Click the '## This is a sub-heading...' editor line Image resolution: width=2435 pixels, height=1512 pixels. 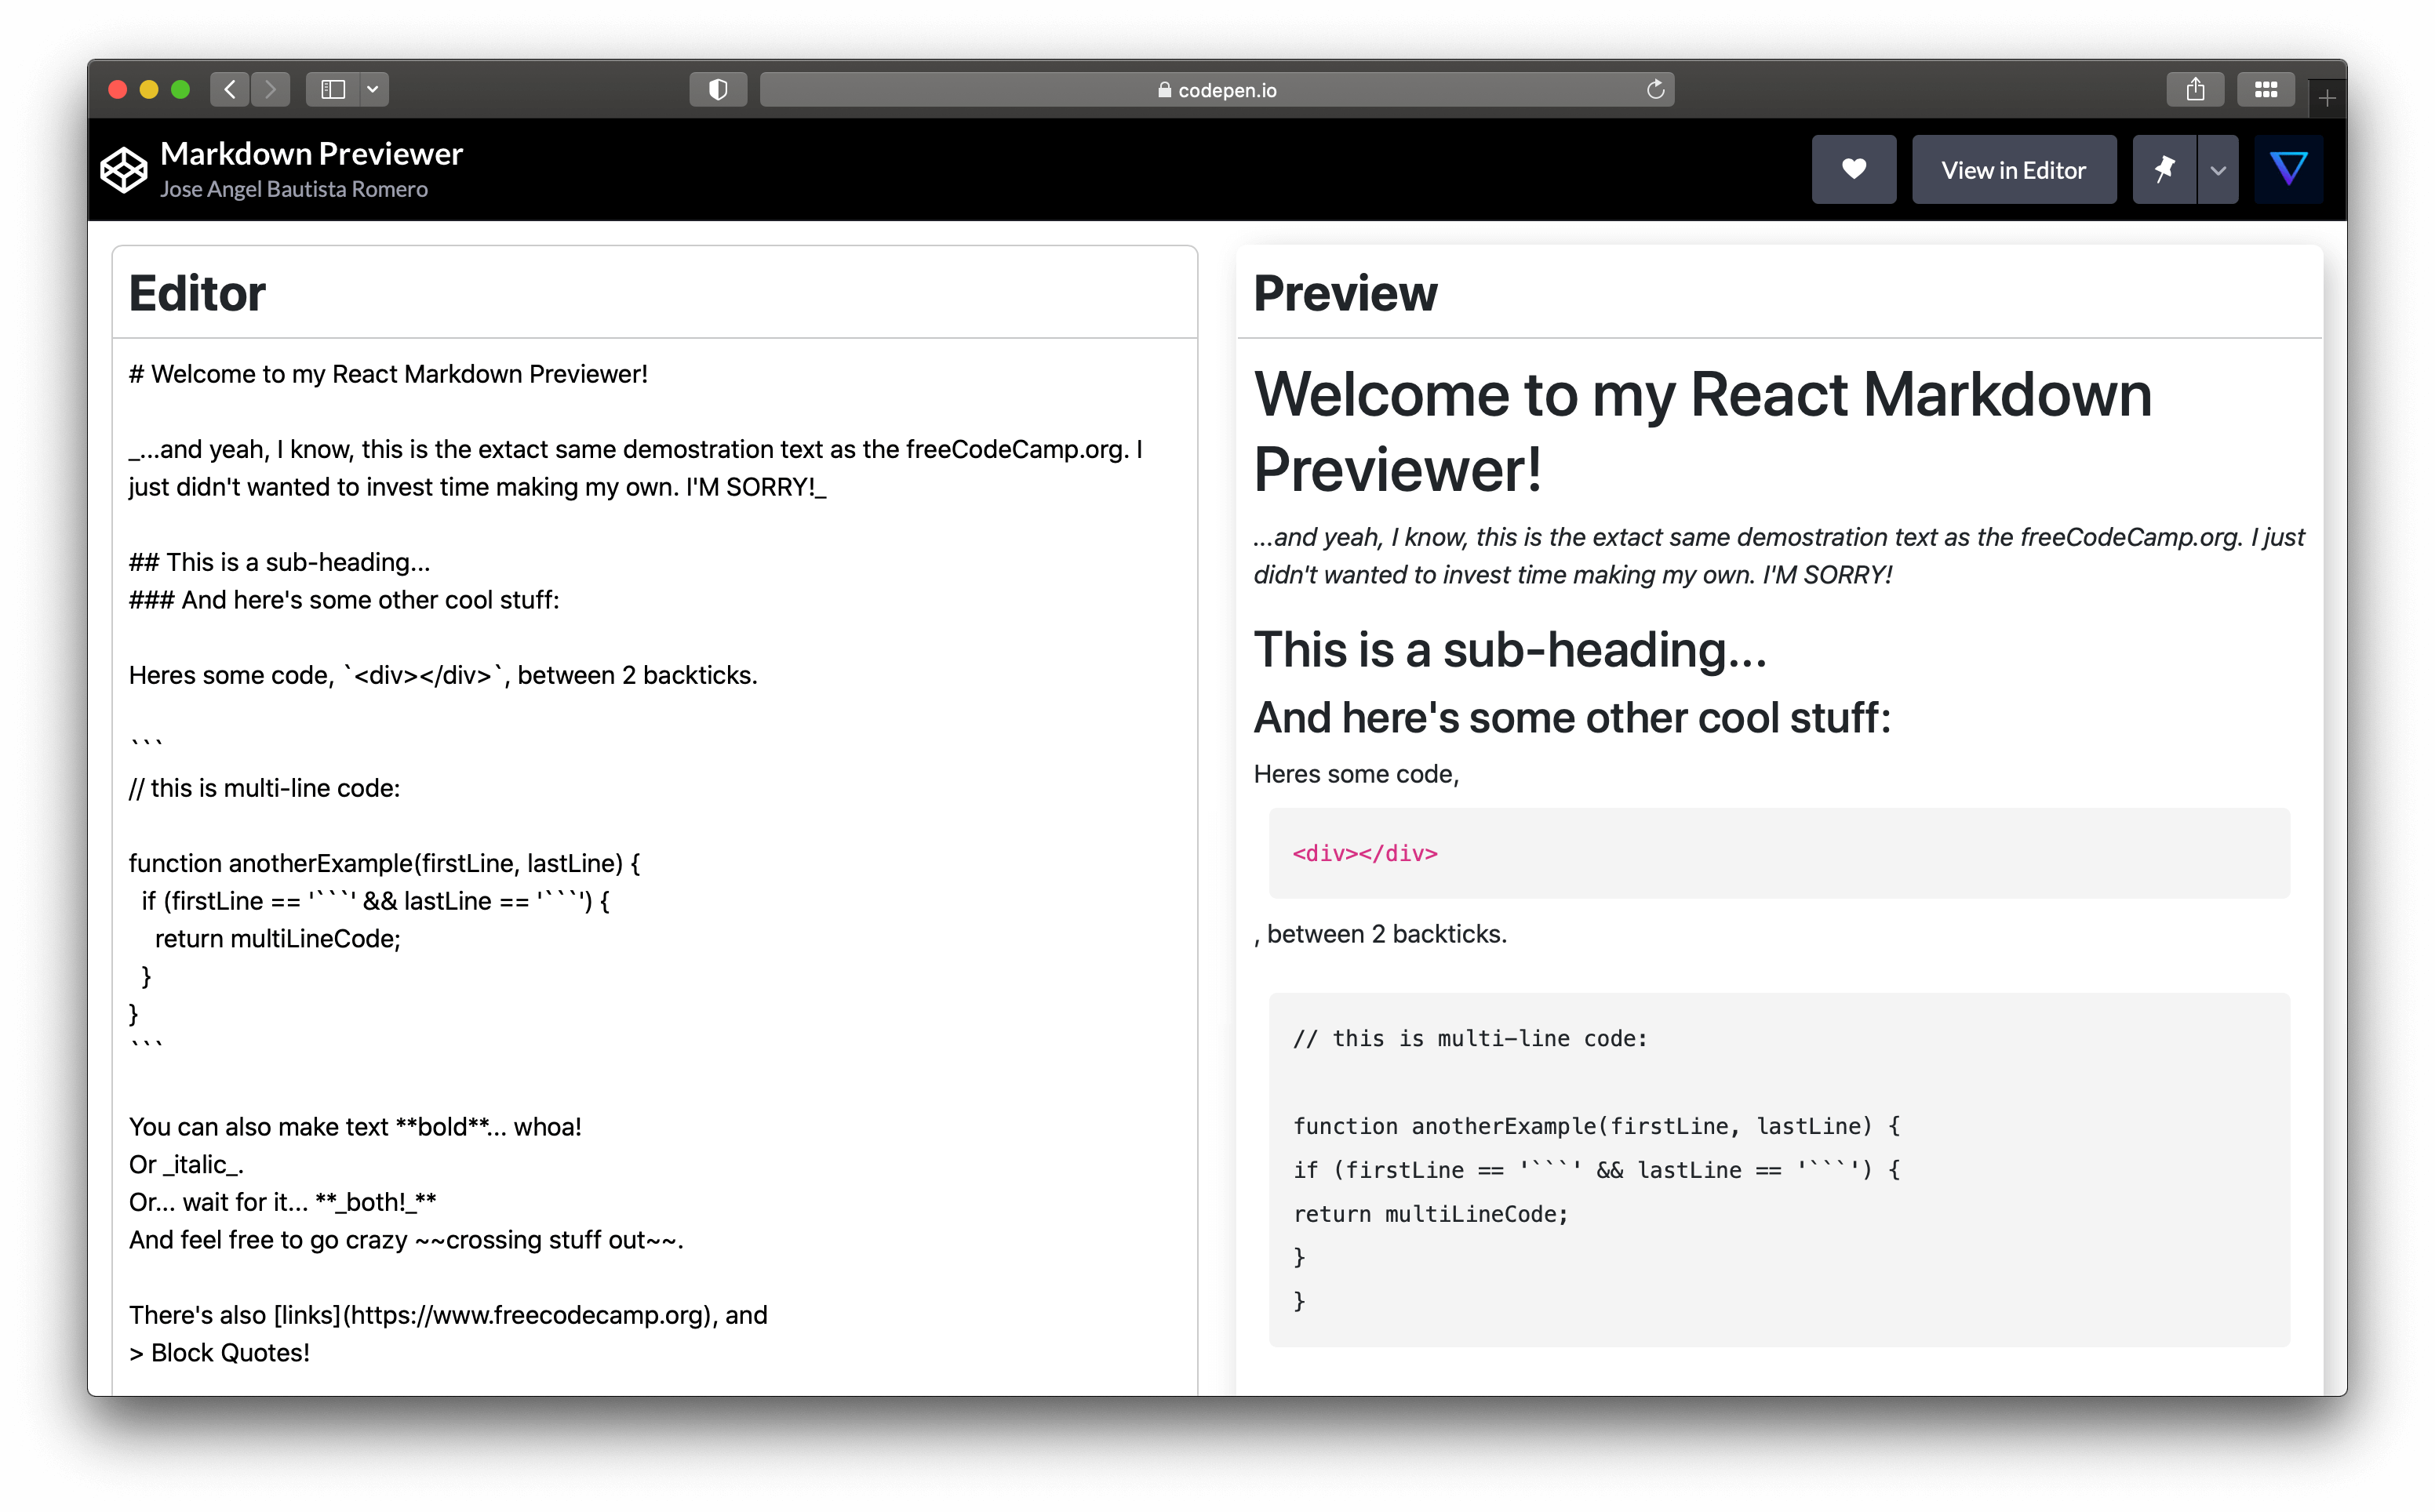point(280,562)
